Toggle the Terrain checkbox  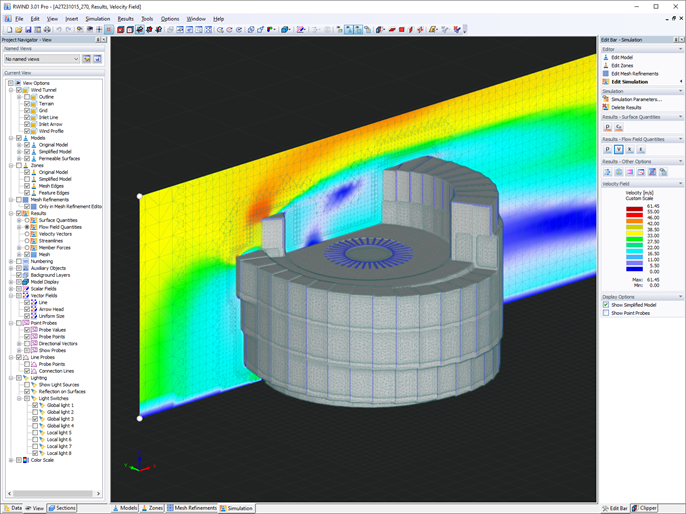[x=27, y=104]
